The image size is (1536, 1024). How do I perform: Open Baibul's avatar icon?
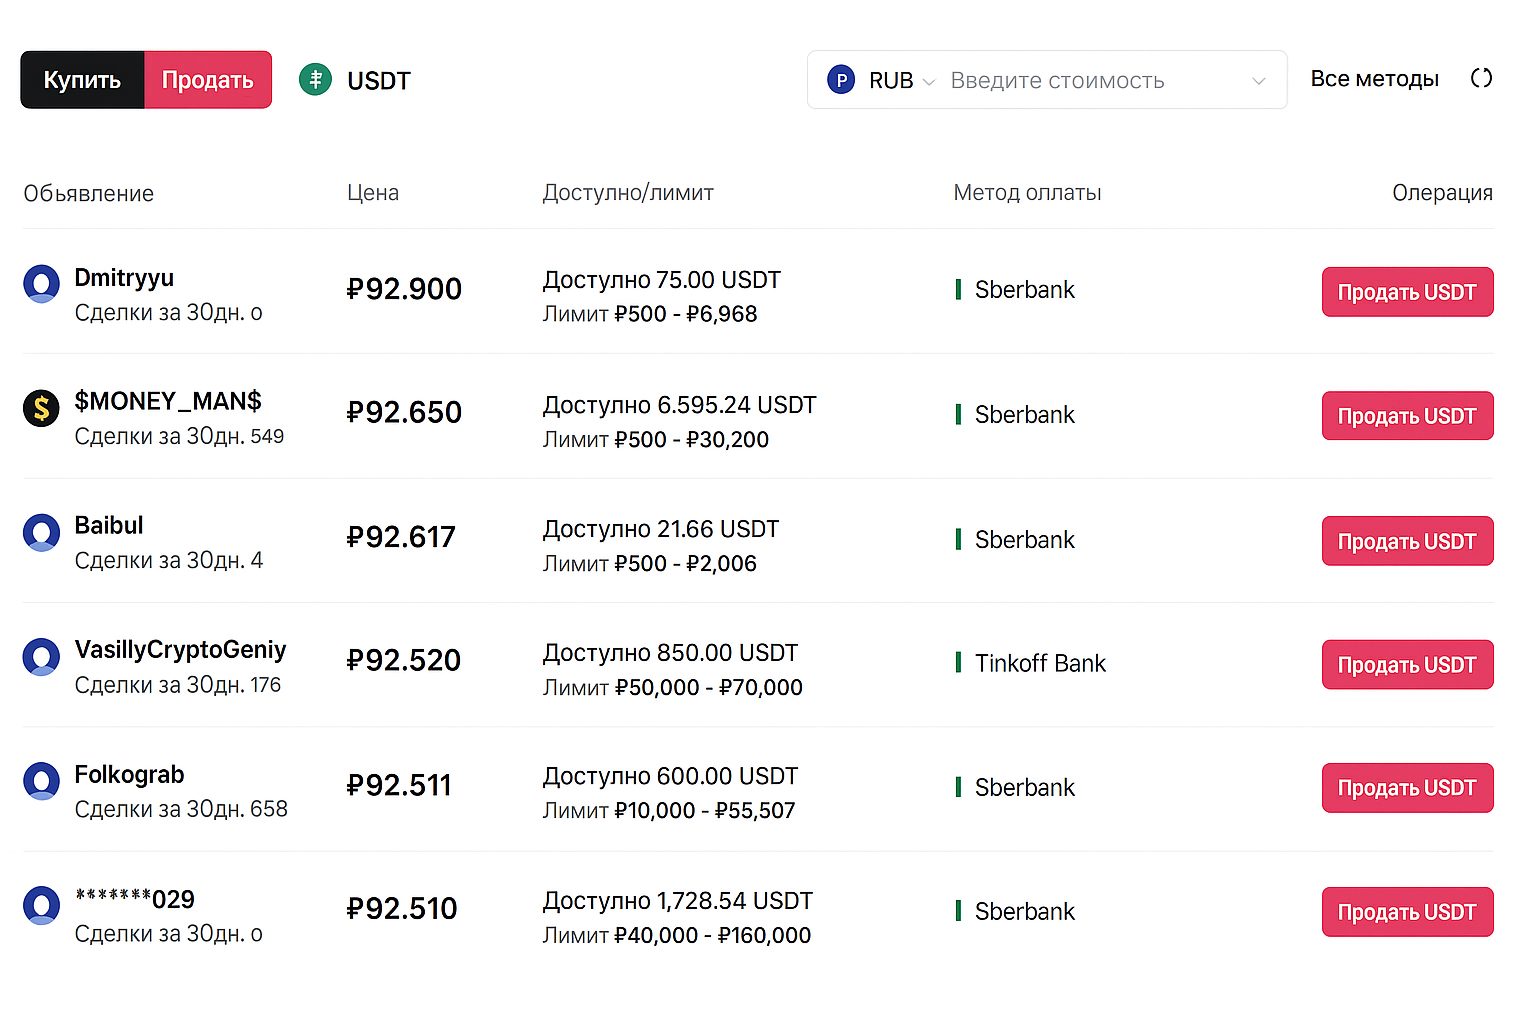(x=41, y=533)
